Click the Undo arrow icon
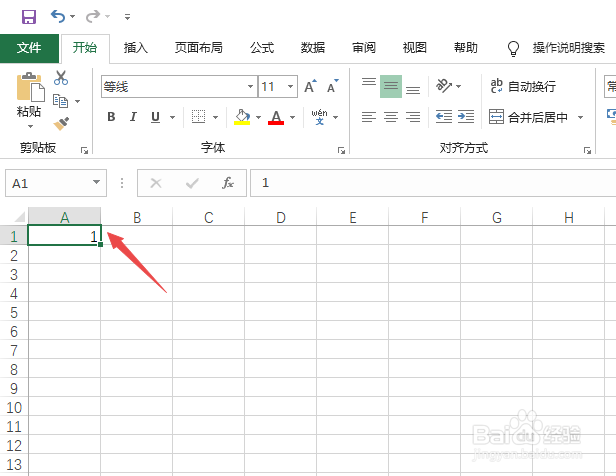This screenshot has height=476, width=616. [58, 16]
